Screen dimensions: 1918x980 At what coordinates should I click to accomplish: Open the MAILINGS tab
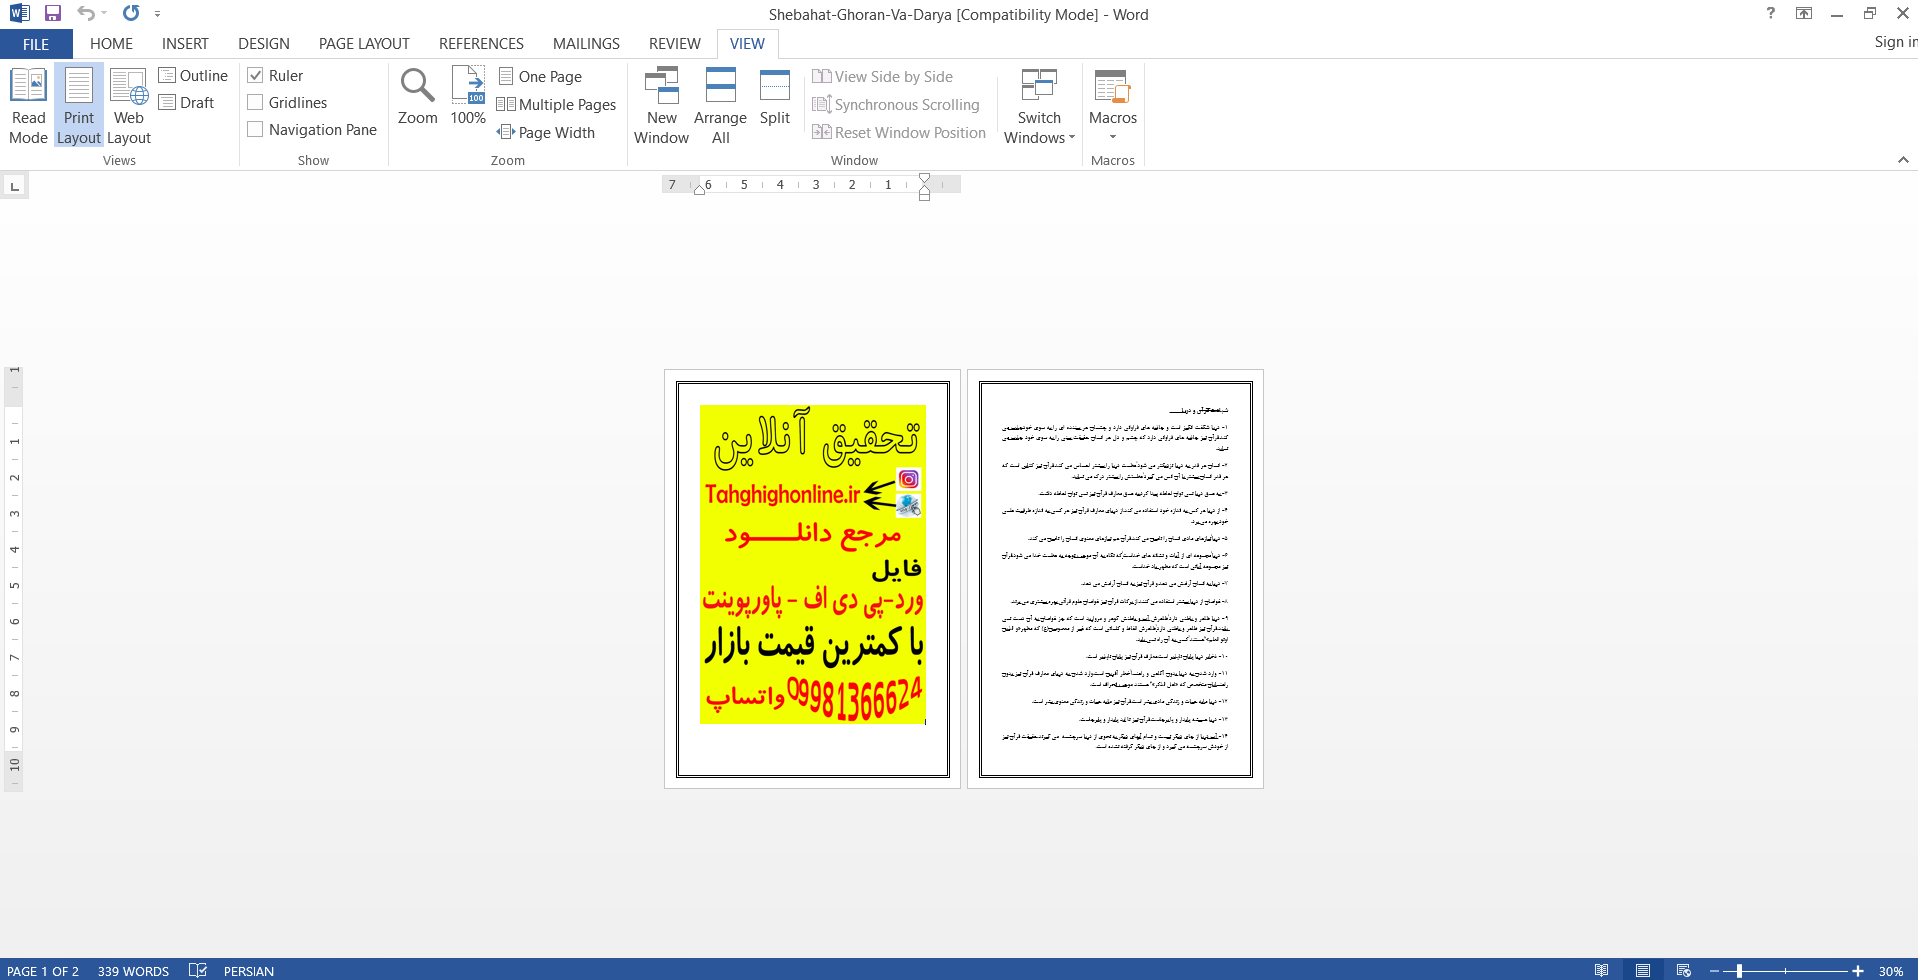tap(586, 44)
